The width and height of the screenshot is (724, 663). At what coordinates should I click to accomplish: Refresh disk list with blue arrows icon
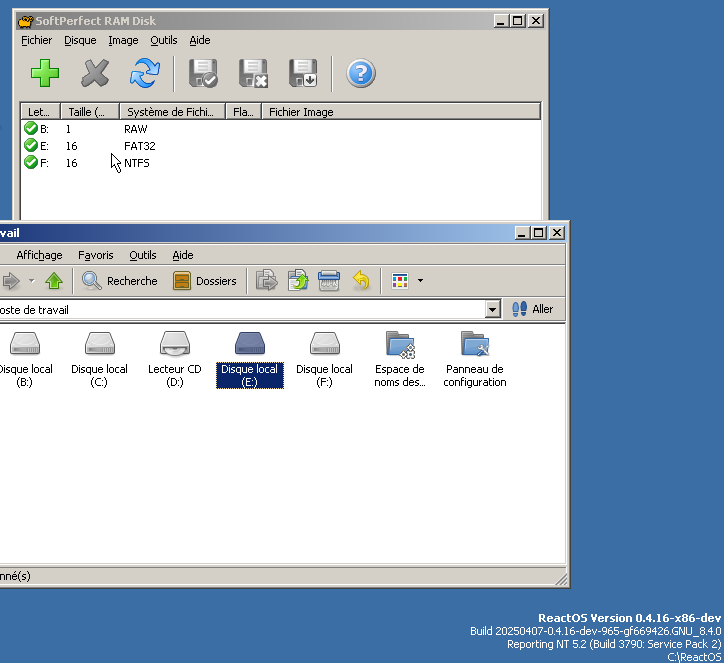[x=145, y=73]
